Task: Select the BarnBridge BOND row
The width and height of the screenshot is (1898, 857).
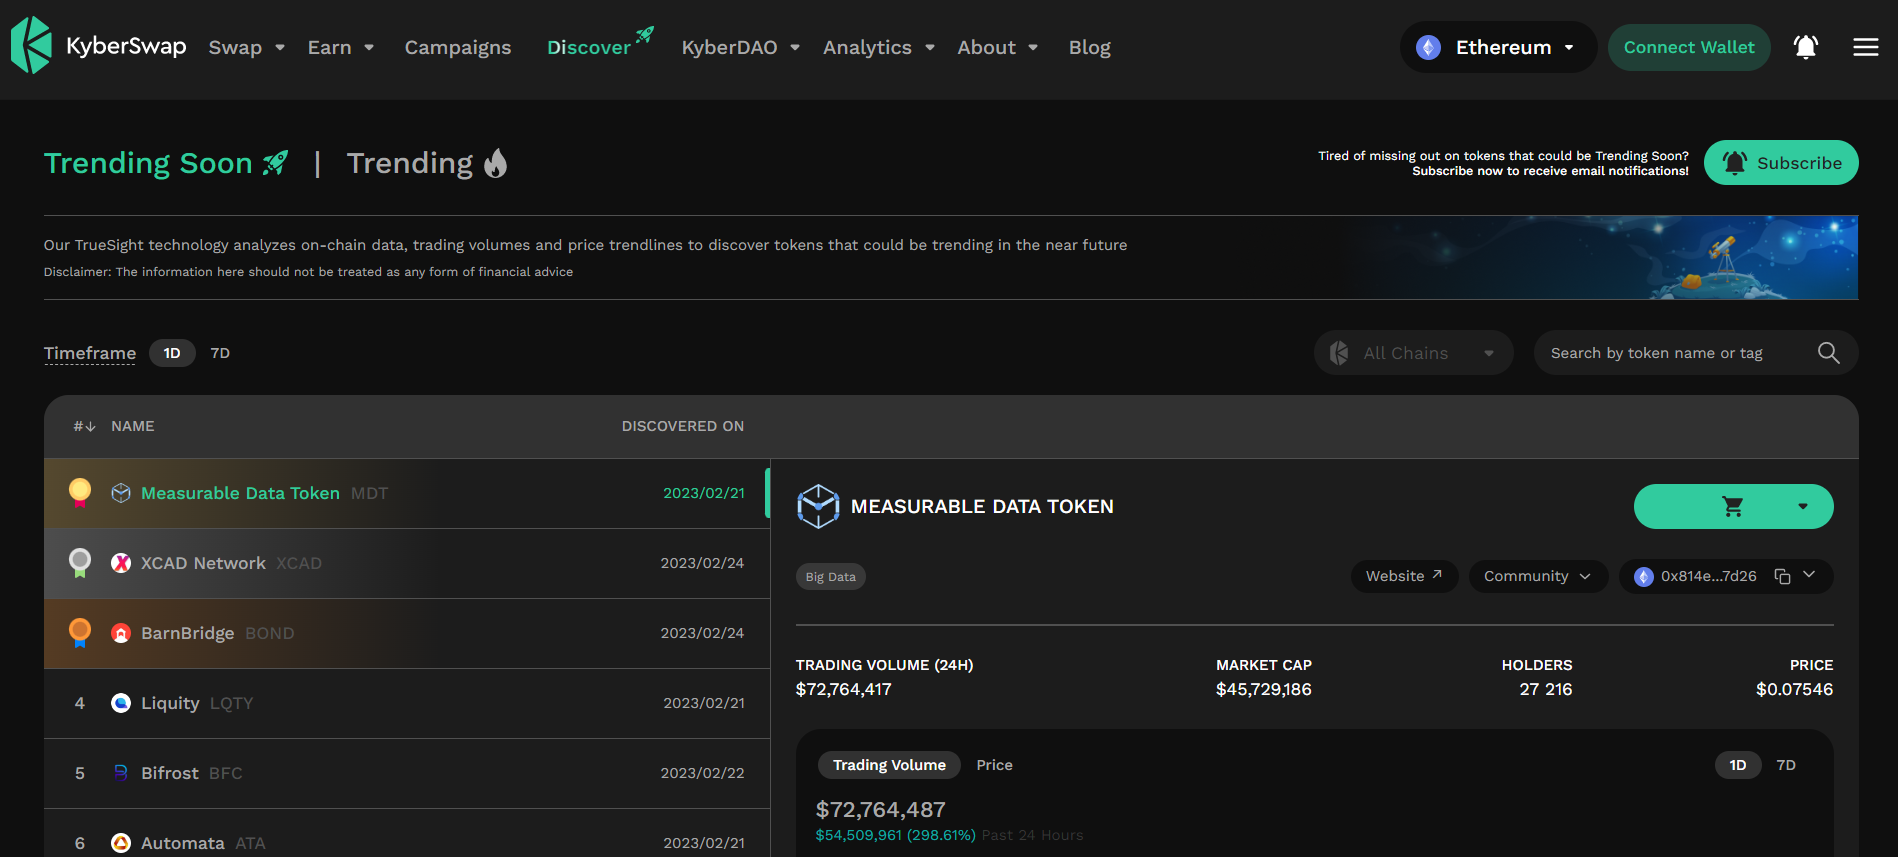Action: click(x=406, y=633)
